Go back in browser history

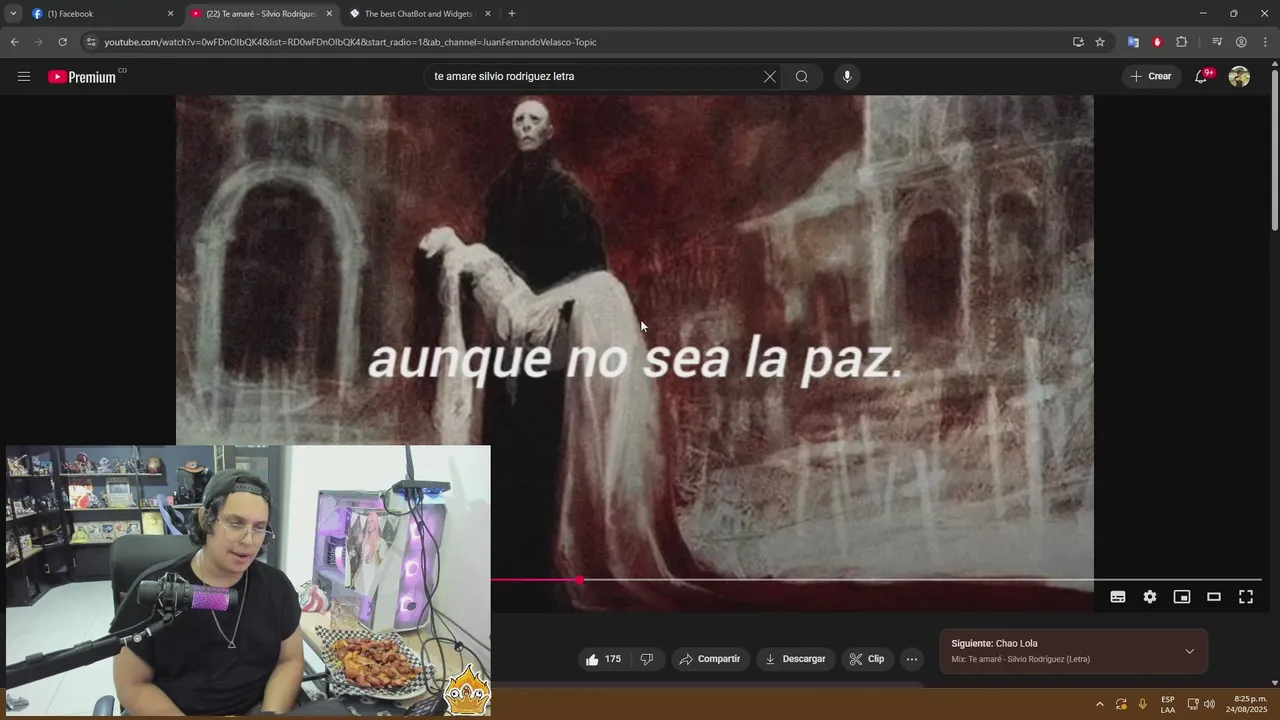tap(14, 42)
